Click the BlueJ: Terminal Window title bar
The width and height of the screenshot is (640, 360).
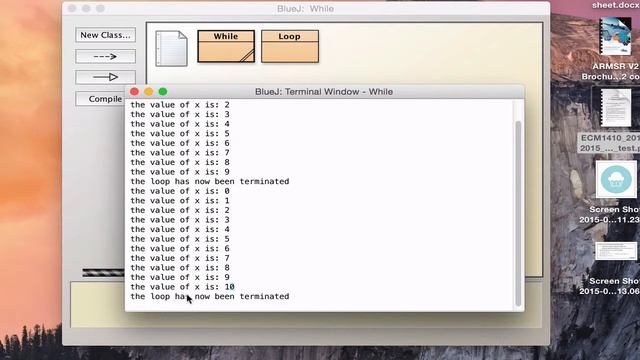coord(324,91)
